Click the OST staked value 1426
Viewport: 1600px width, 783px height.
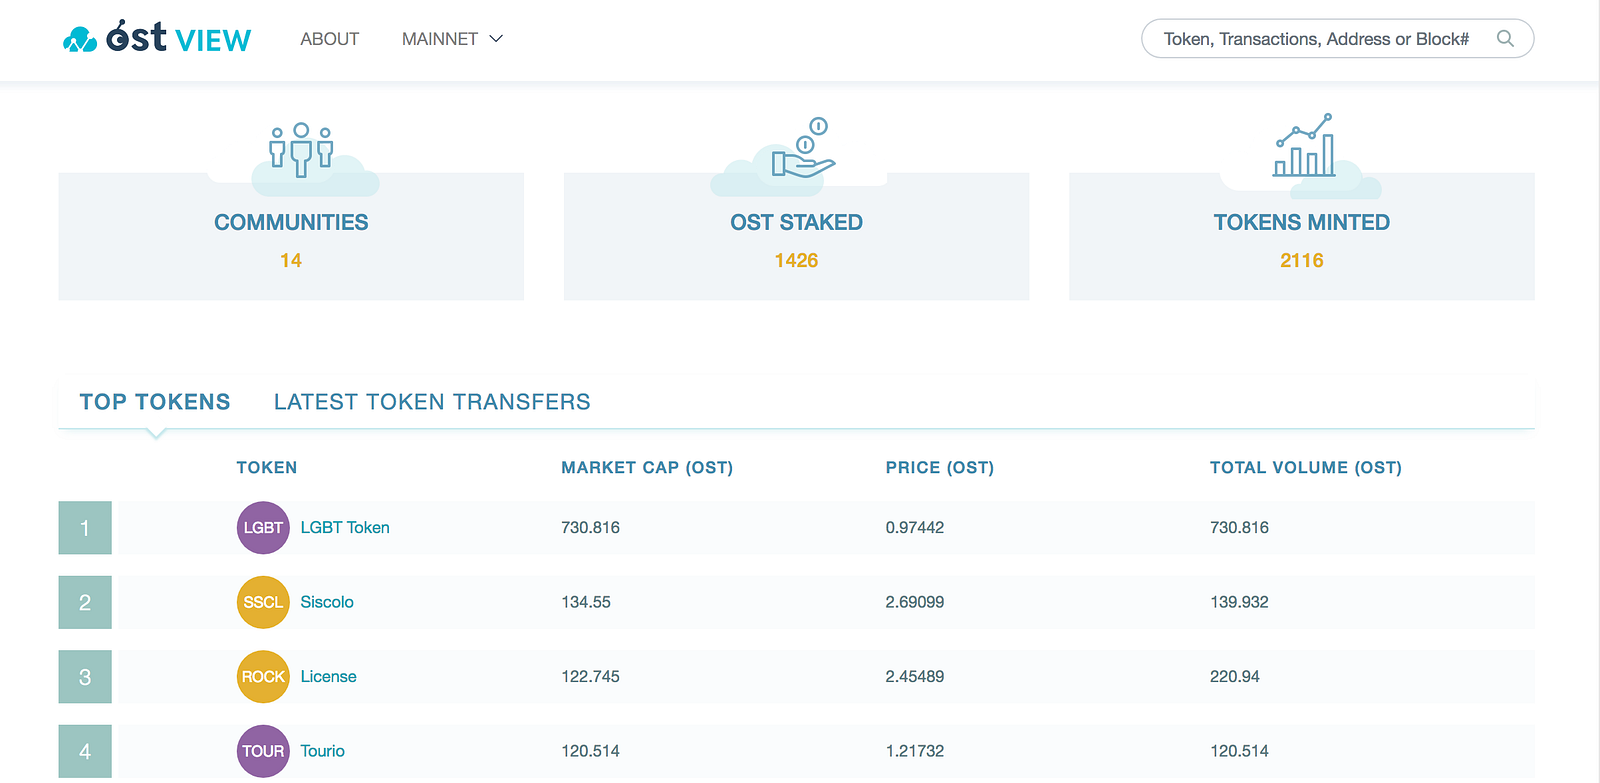coord(797,261)
